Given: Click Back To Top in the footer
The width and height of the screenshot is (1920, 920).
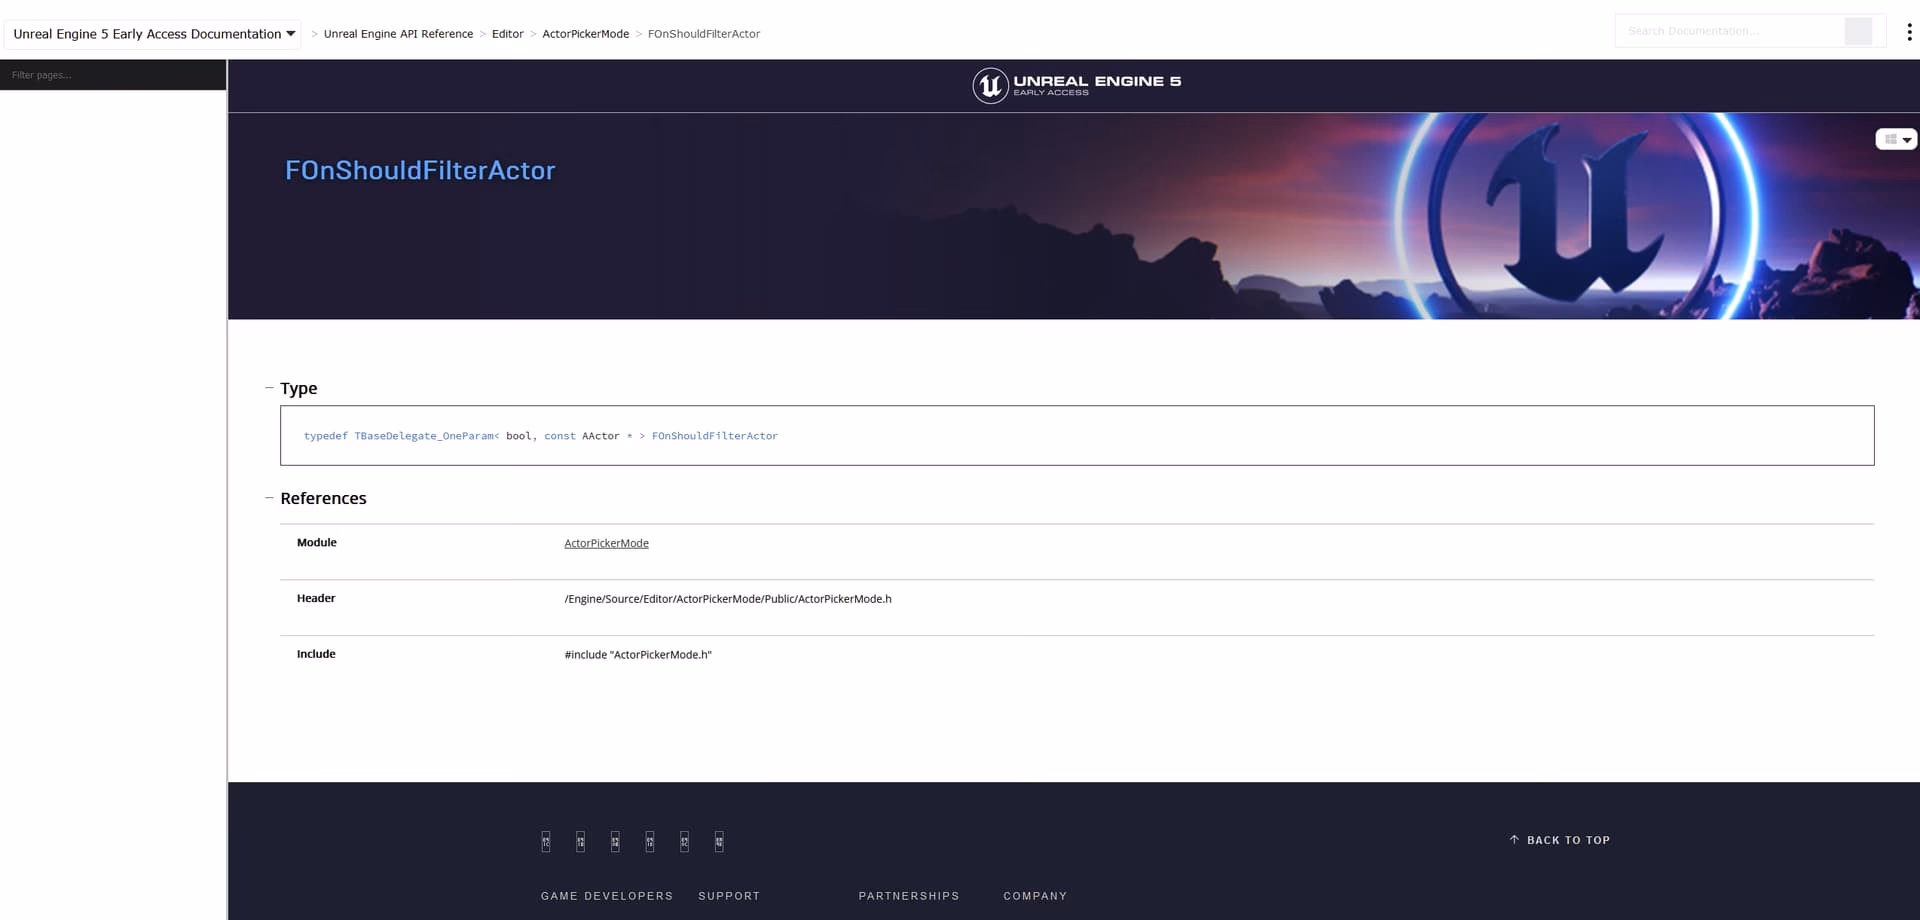Looking at the screenshot, I should (1559, 840).
